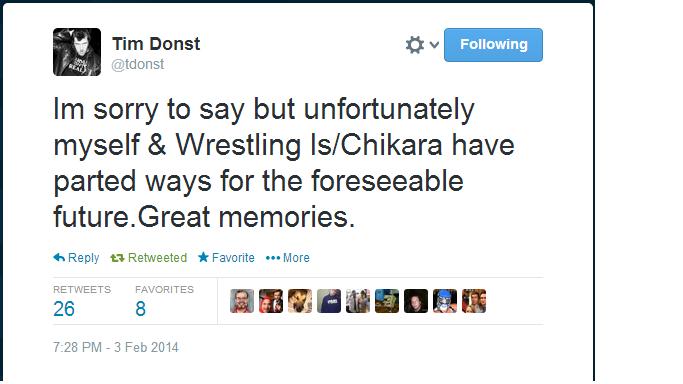This screenshot has width=683, height=384.
Task: Expand the dropdown arrow beside the gear
Action: 434,44
